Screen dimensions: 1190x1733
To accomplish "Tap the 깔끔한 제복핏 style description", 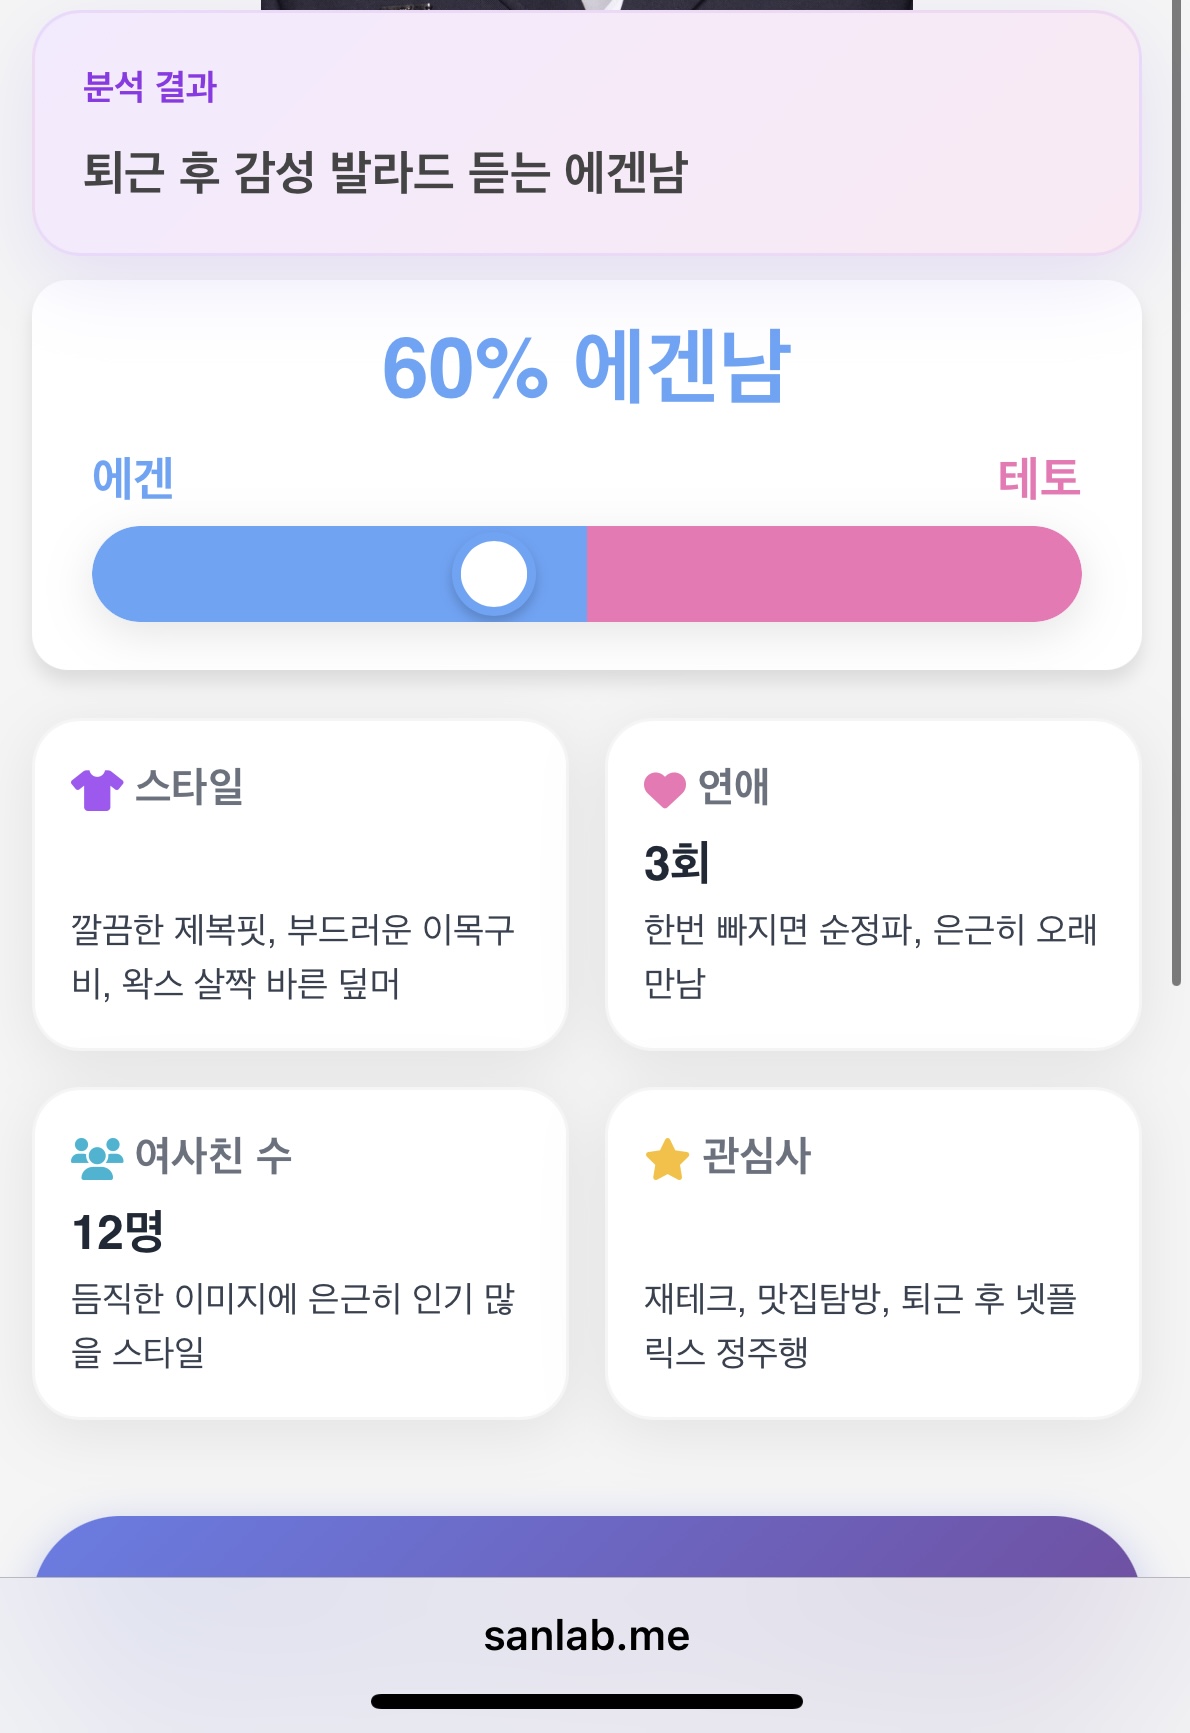I will click(x=292, y=956).
